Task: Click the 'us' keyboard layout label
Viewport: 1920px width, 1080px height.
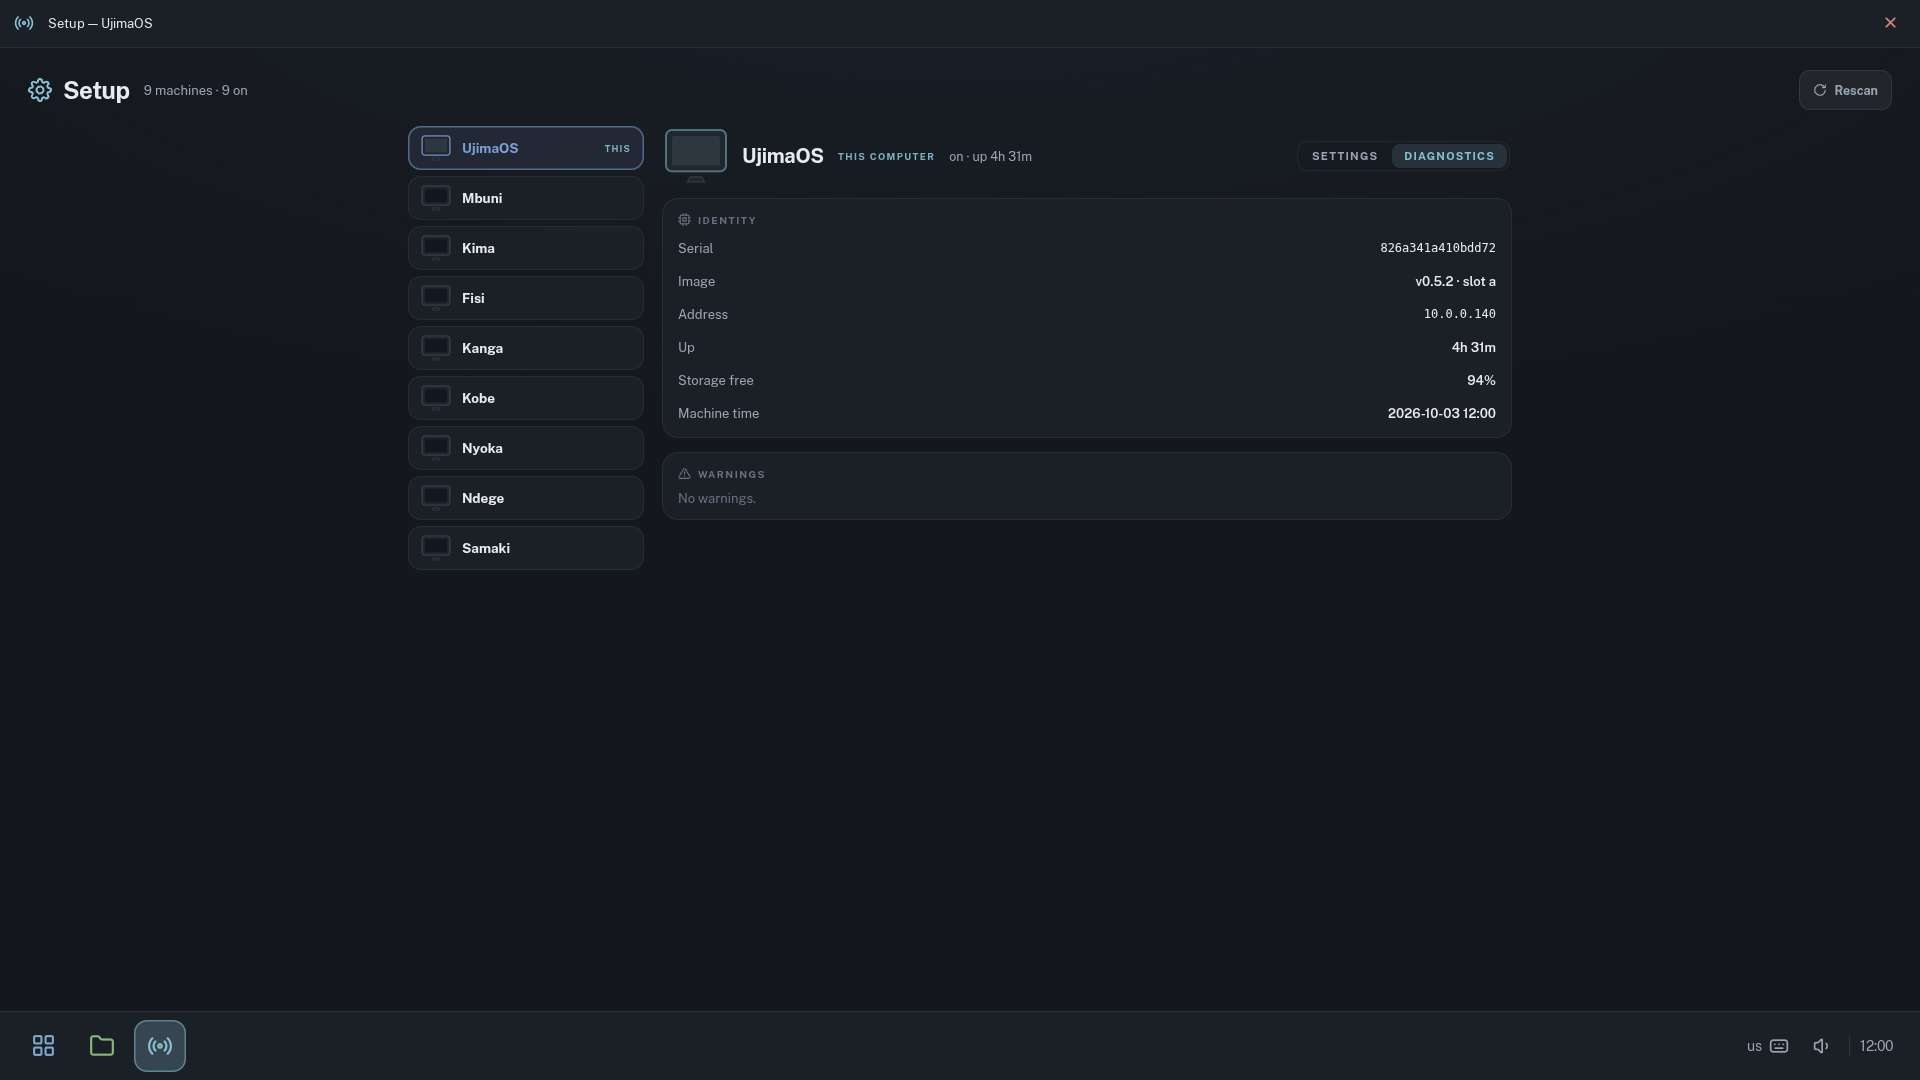Action: click(1754, 1046)
